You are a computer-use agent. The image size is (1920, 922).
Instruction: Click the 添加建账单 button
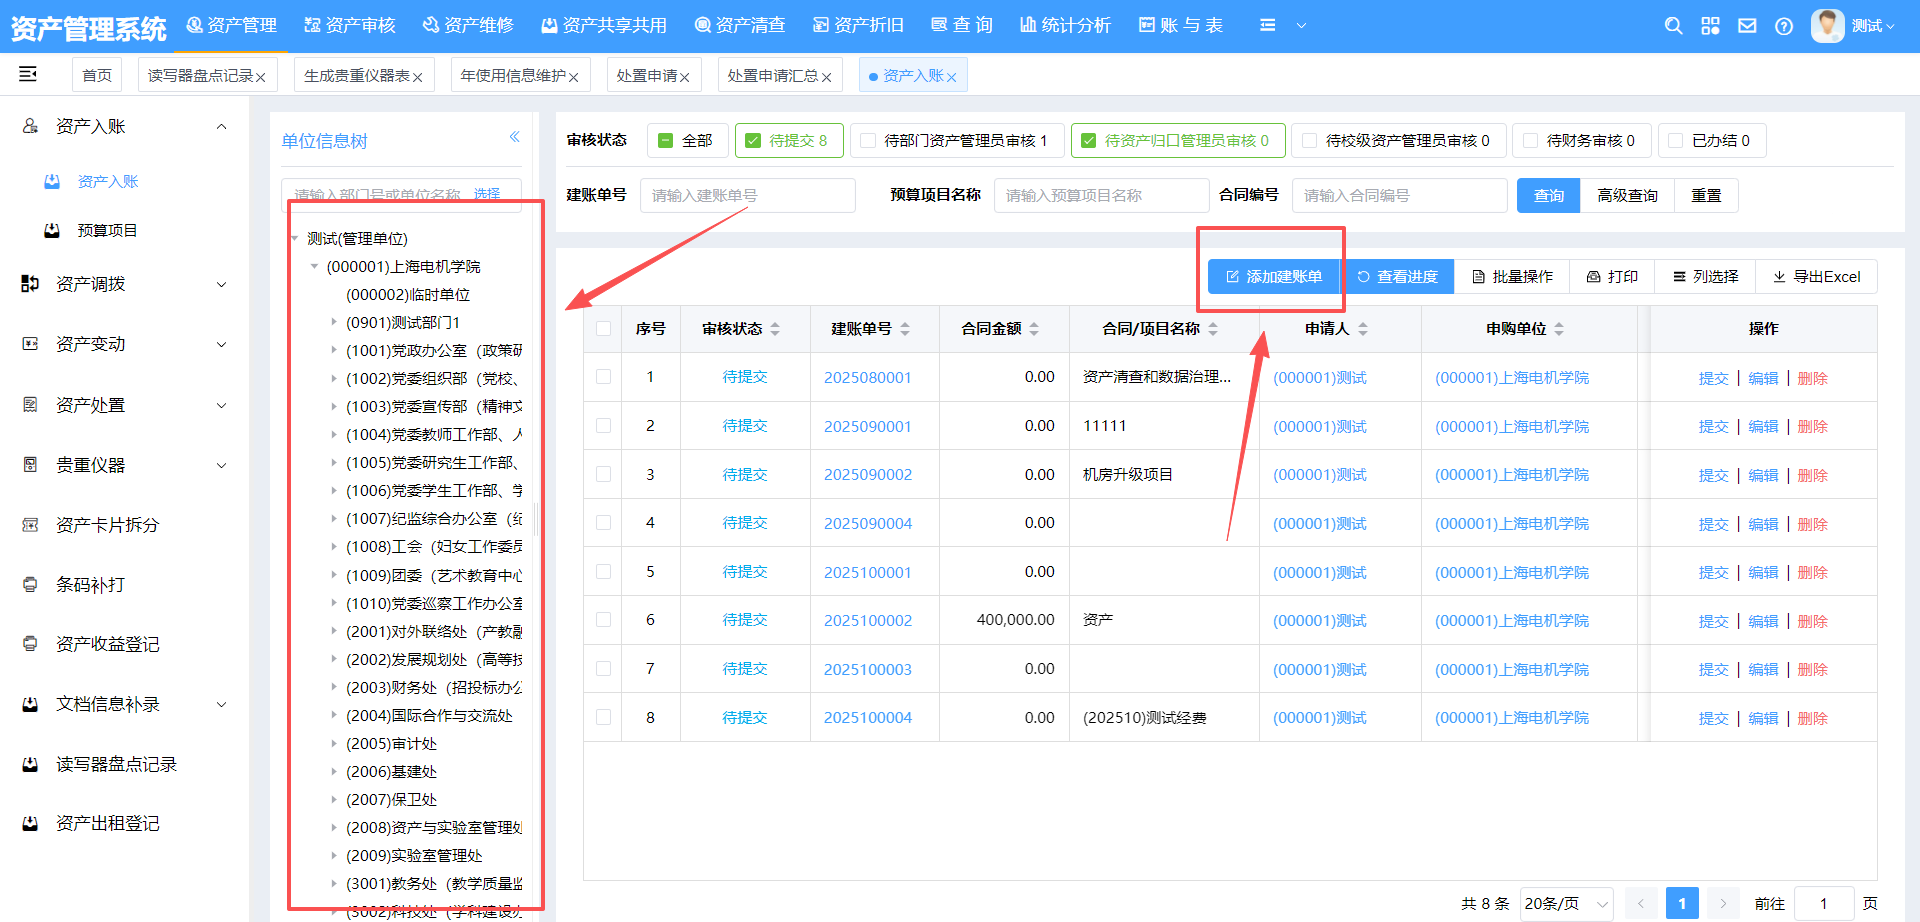coord(1274,277)
